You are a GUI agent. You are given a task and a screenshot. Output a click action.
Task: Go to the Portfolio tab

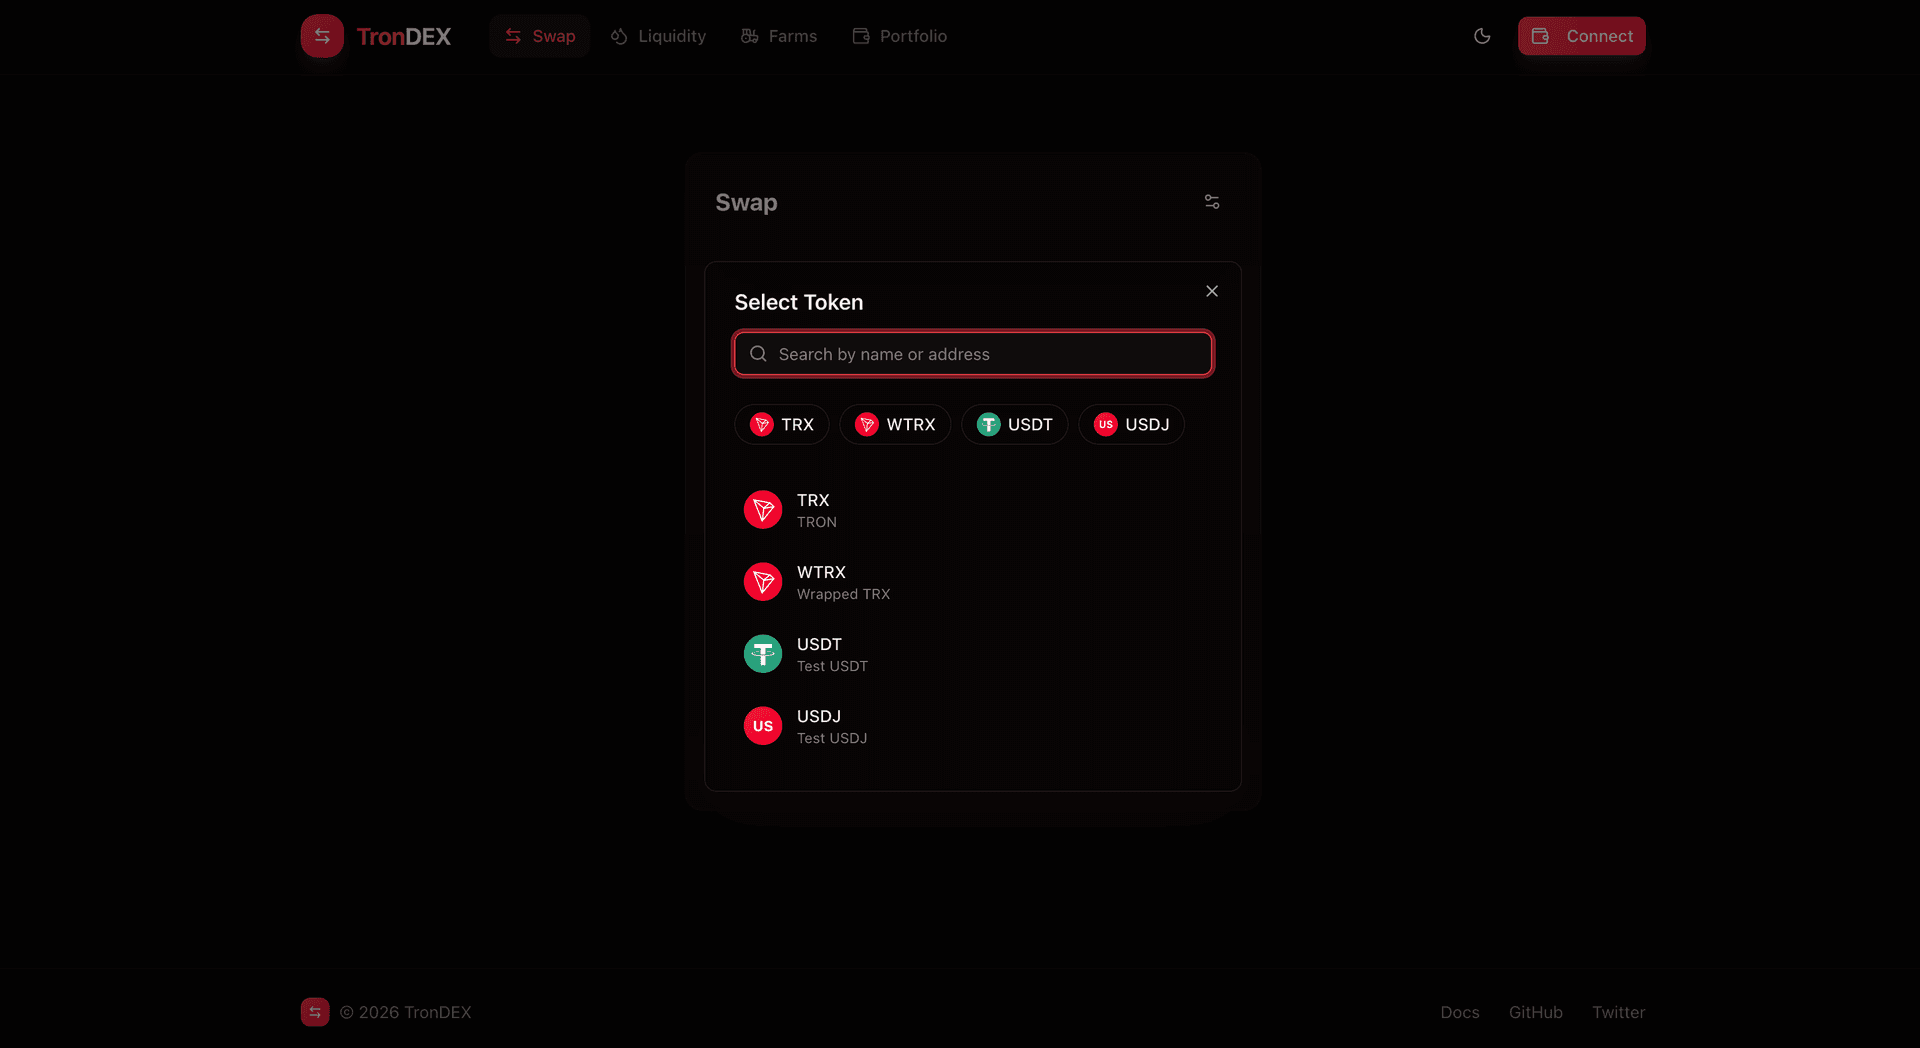tap(899, 36)
